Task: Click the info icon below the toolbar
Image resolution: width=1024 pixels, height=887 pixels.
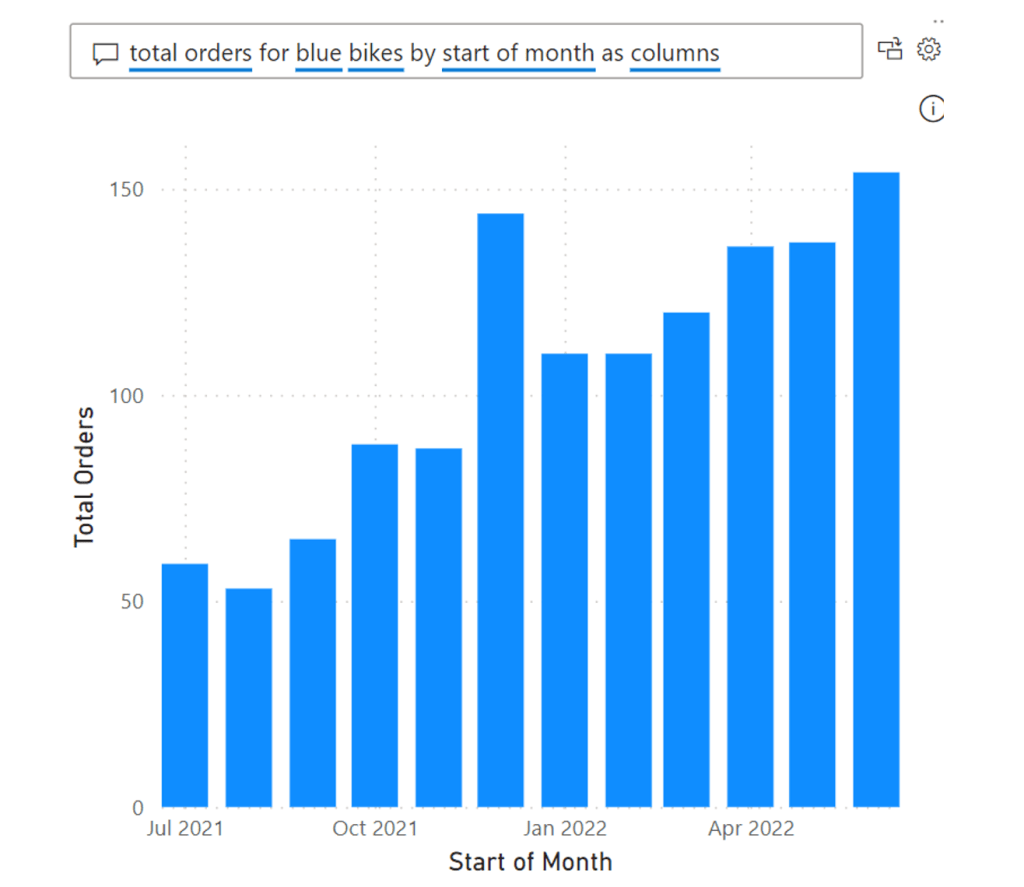Action: point(931,109)
